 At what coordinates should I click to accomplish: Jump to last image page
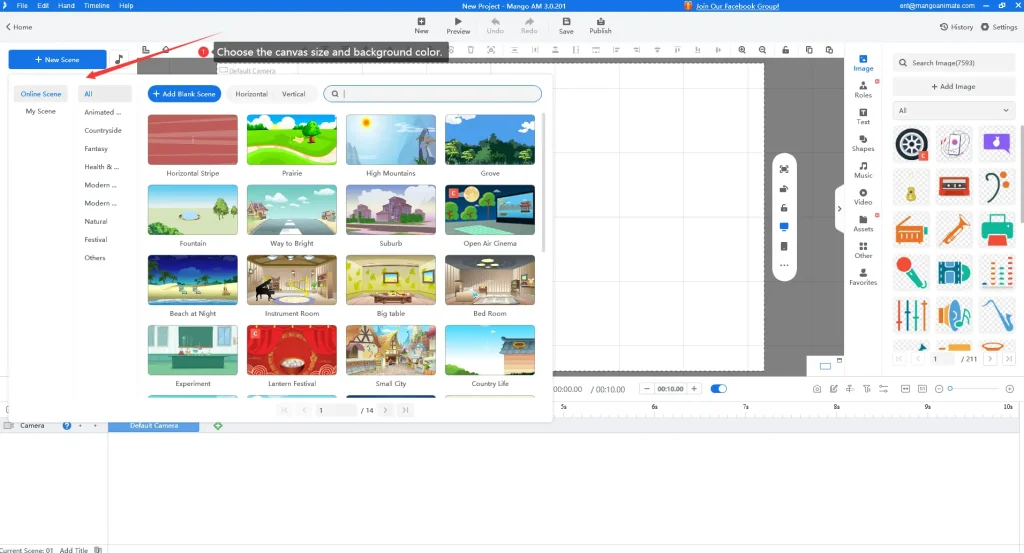click(x=1009, y=358)
